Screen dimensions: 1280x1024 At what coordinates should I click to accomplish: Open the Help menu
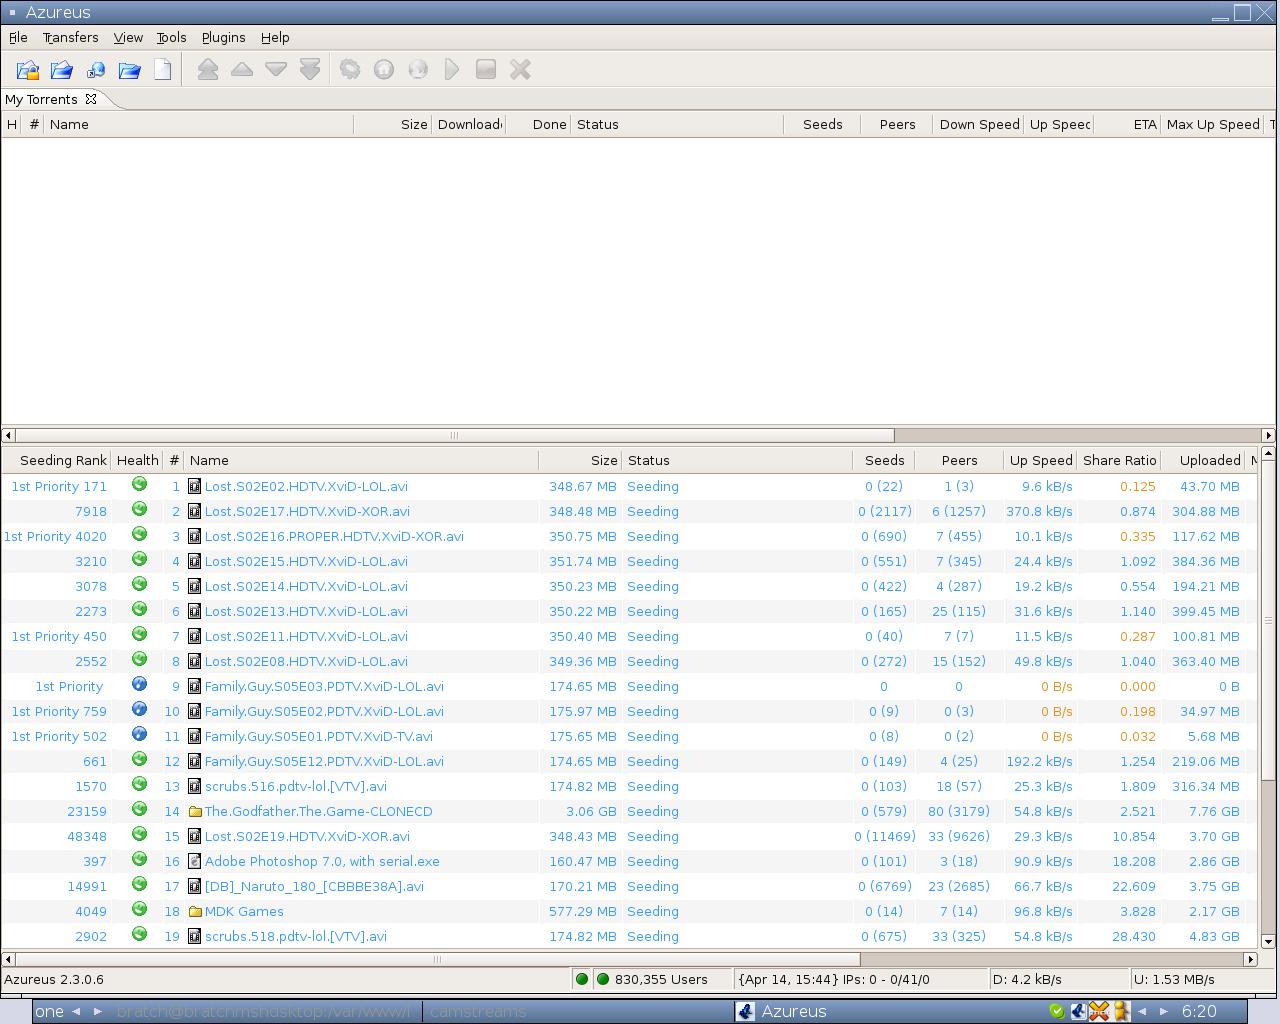pos(275,37)
